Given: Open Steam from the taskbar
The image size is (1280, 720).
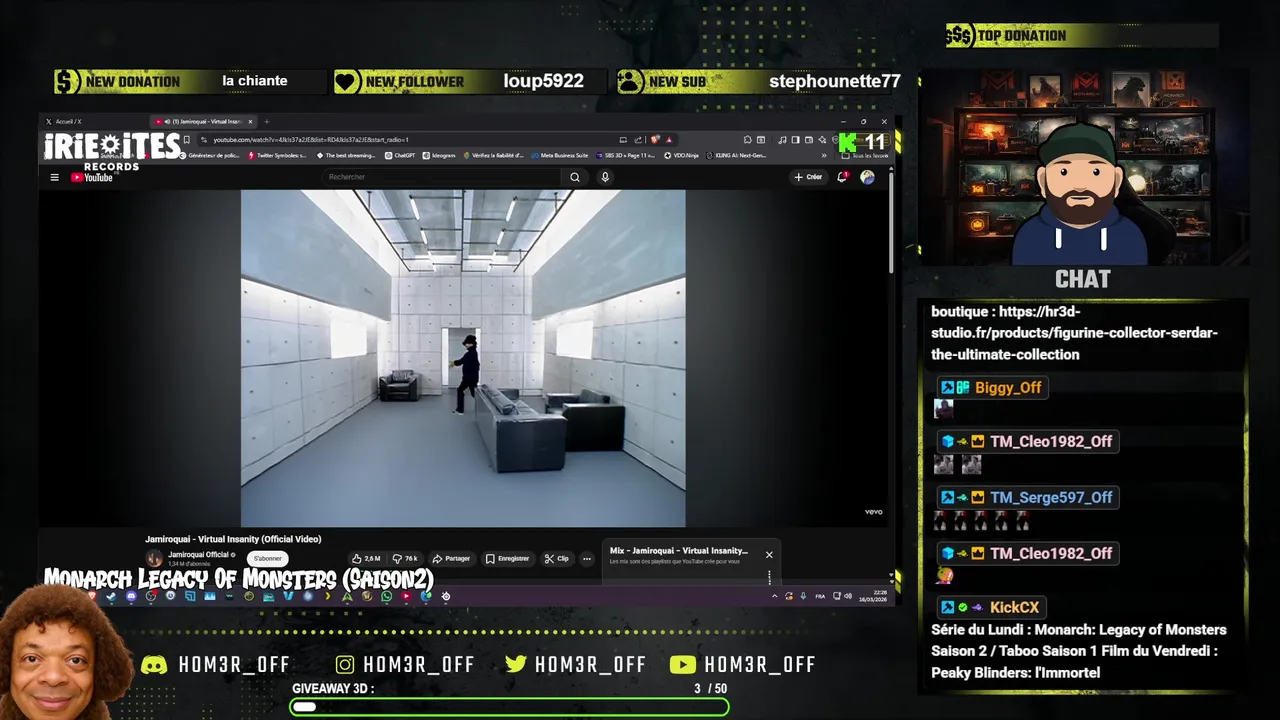Looking at the screenshot, I should point(111,596).
